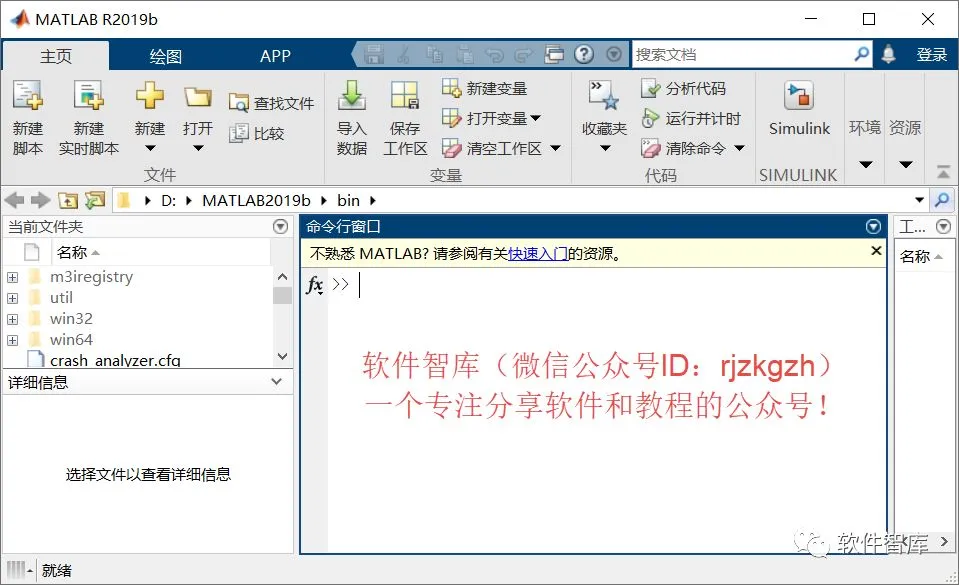Screen dimensions: 959x585
Task: Click the bin path segment
Action: 349,200
